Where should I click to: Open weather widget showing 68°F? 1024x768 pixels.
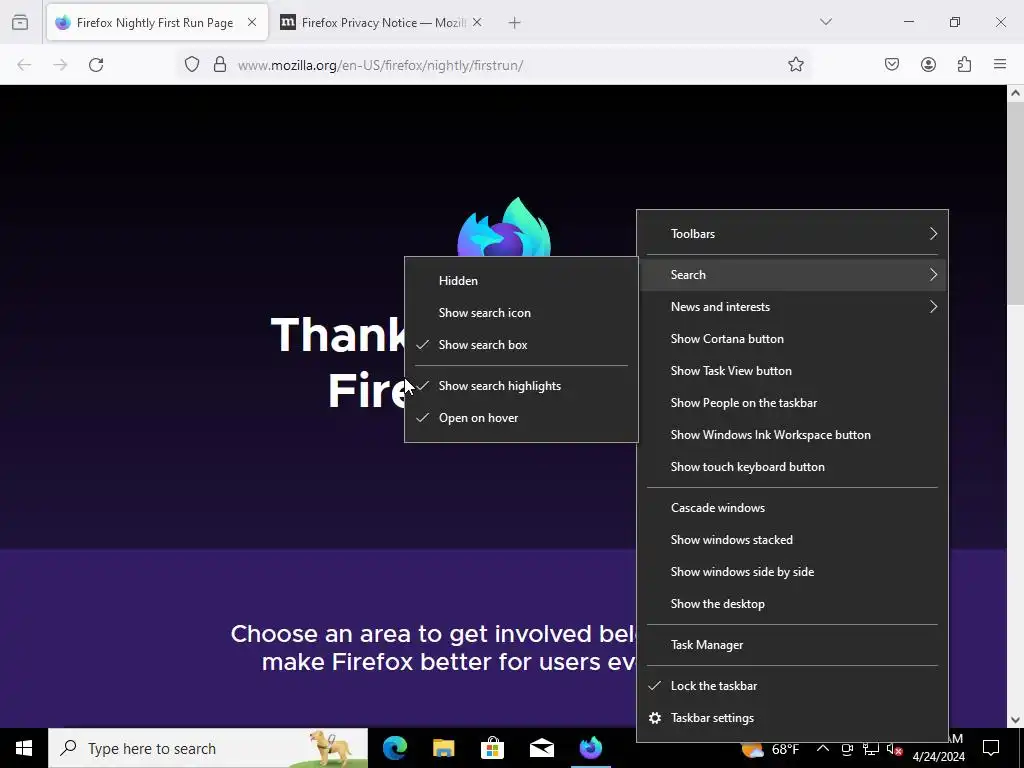771,749
